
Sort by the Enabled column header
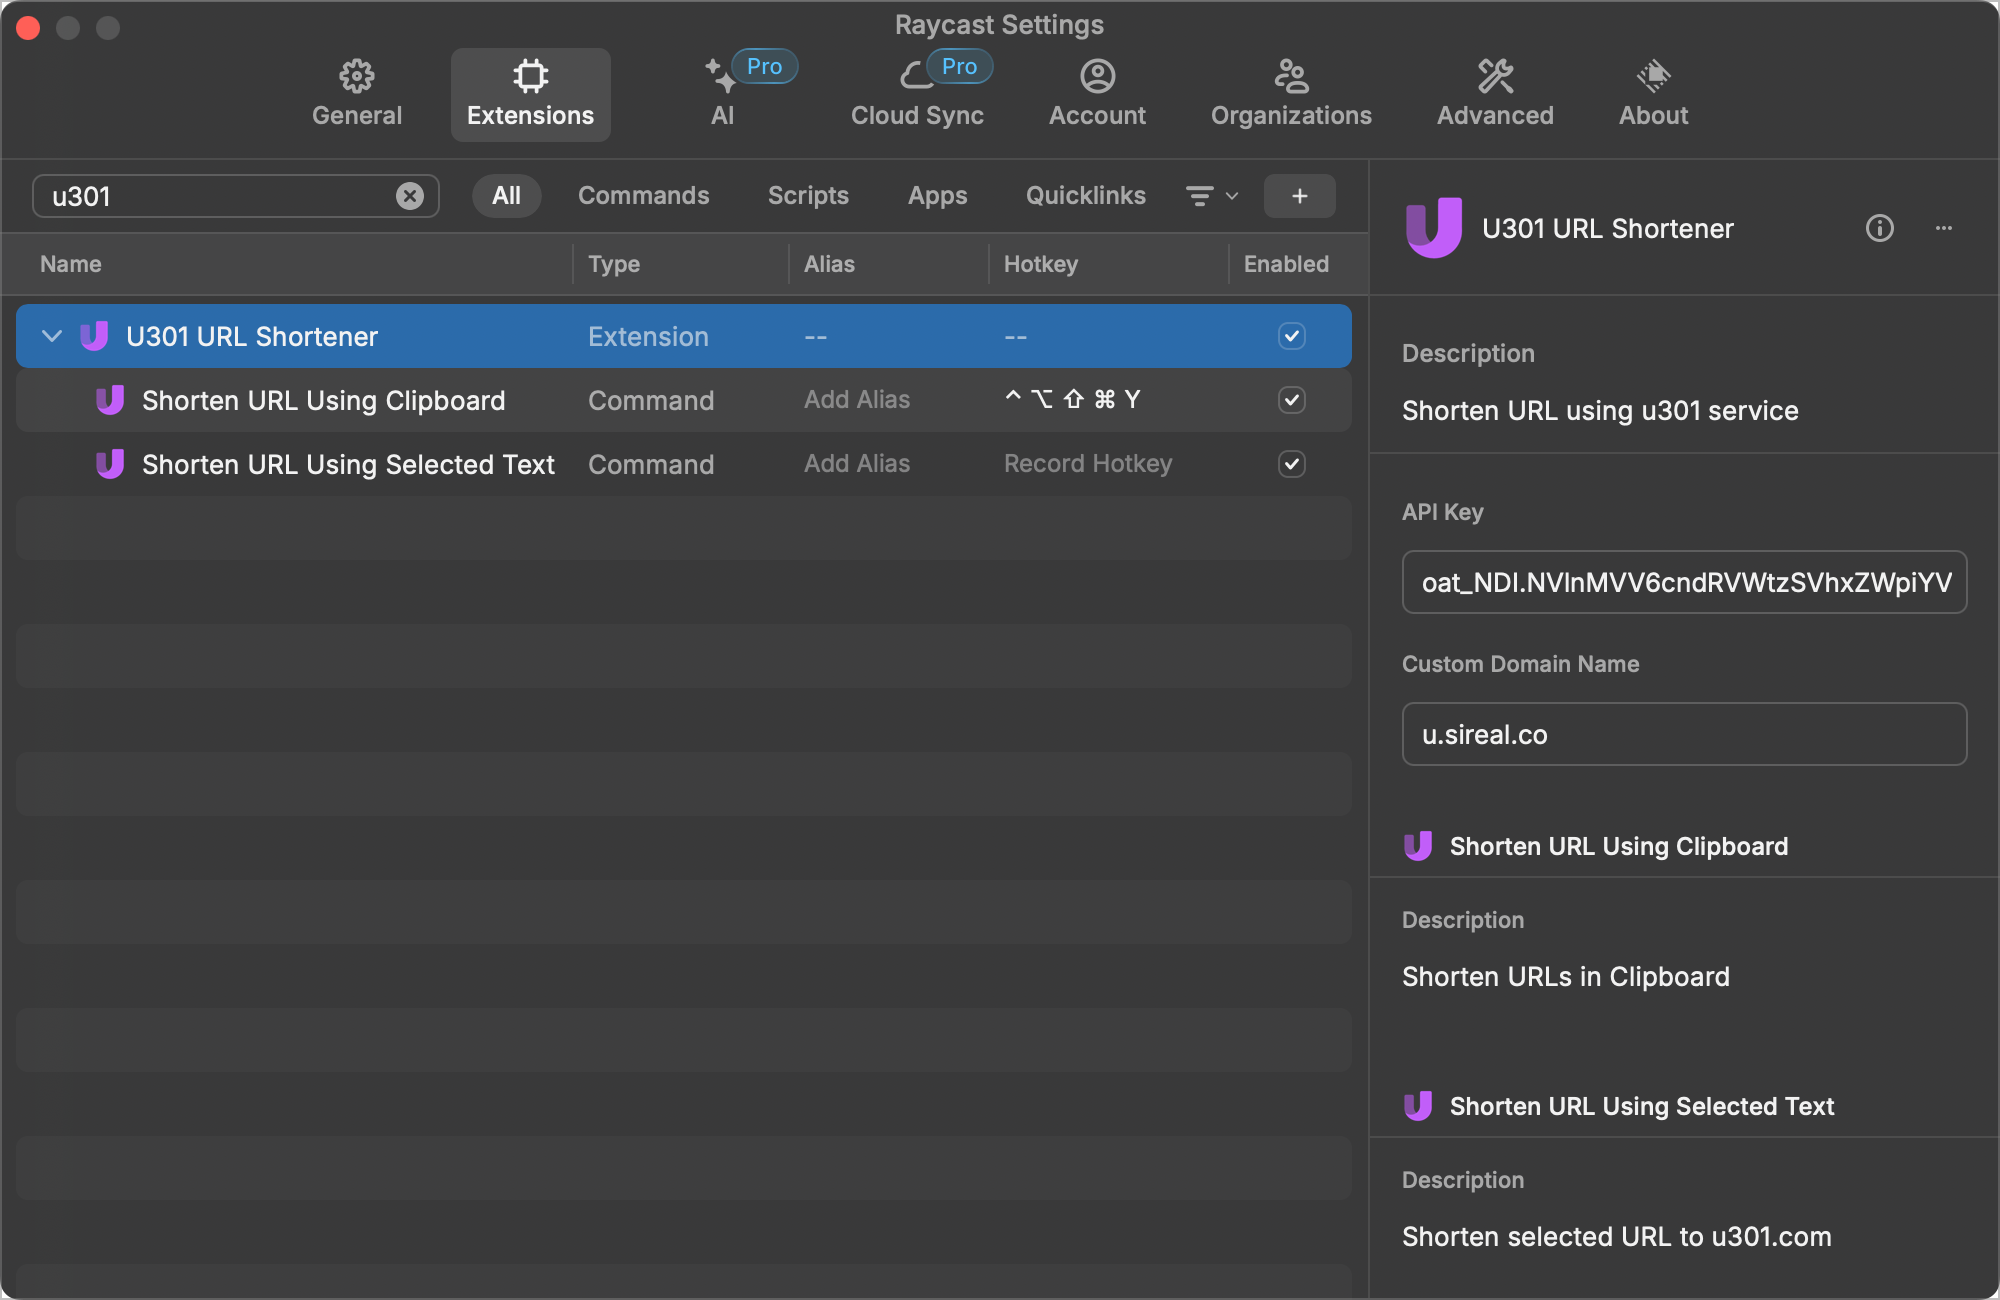coord(1286,264)
